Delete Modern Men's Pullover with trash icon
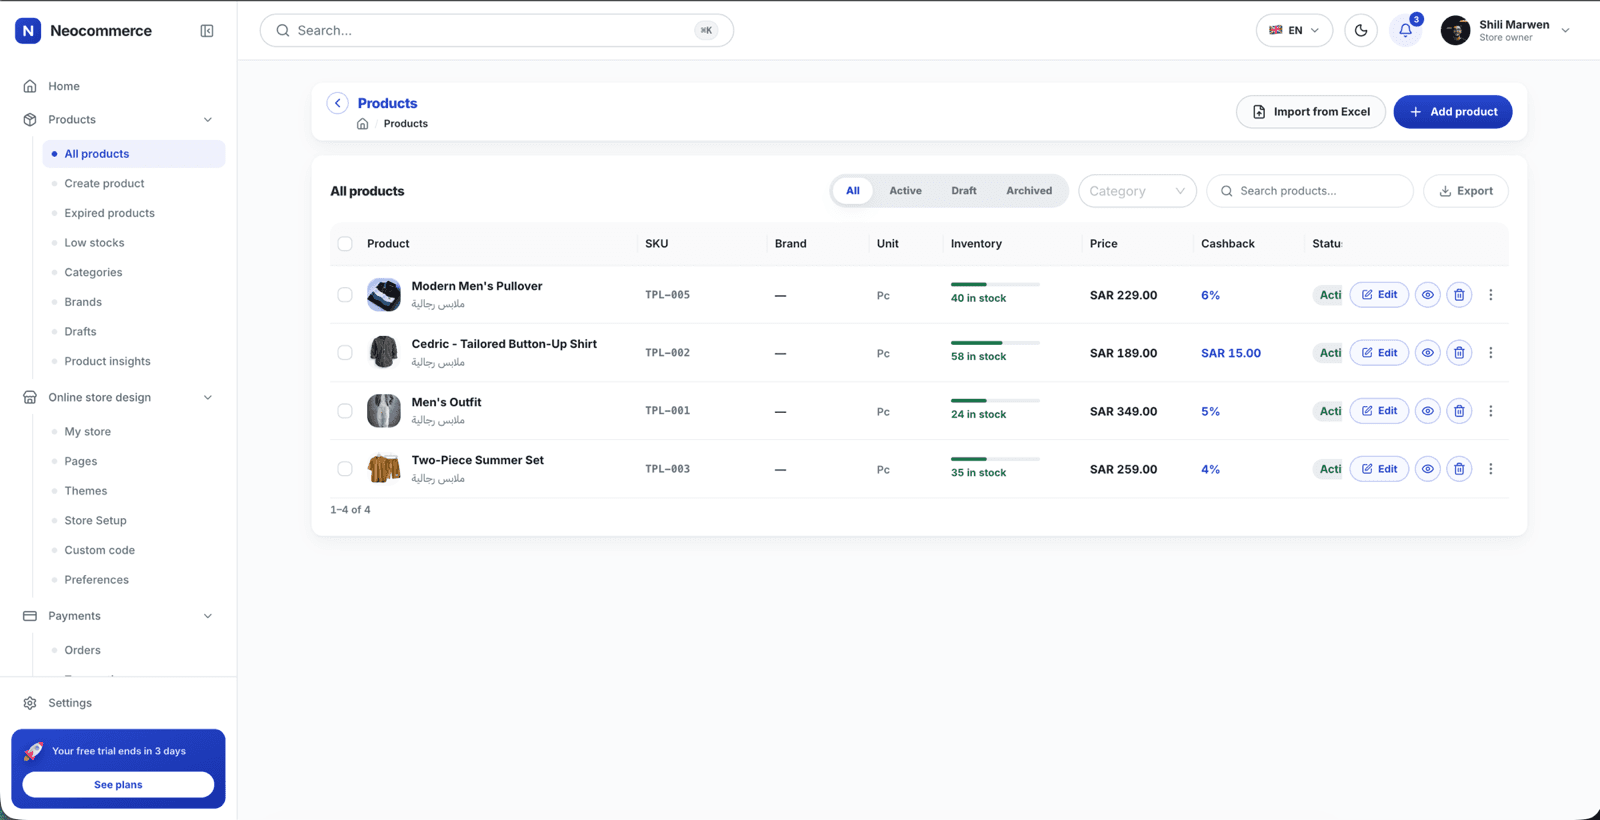 click(1459, 295)
